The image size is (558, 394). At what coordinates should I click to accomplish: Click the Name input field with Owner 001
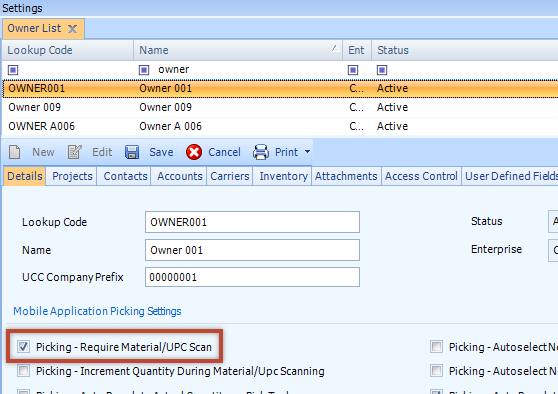[x=252, y=250]
